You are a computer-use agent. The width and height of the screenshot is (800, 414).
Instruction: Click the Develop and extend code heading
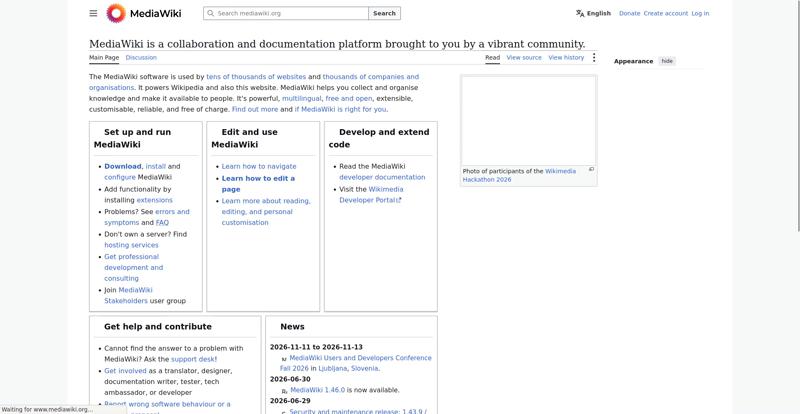[x=379, y=138]
